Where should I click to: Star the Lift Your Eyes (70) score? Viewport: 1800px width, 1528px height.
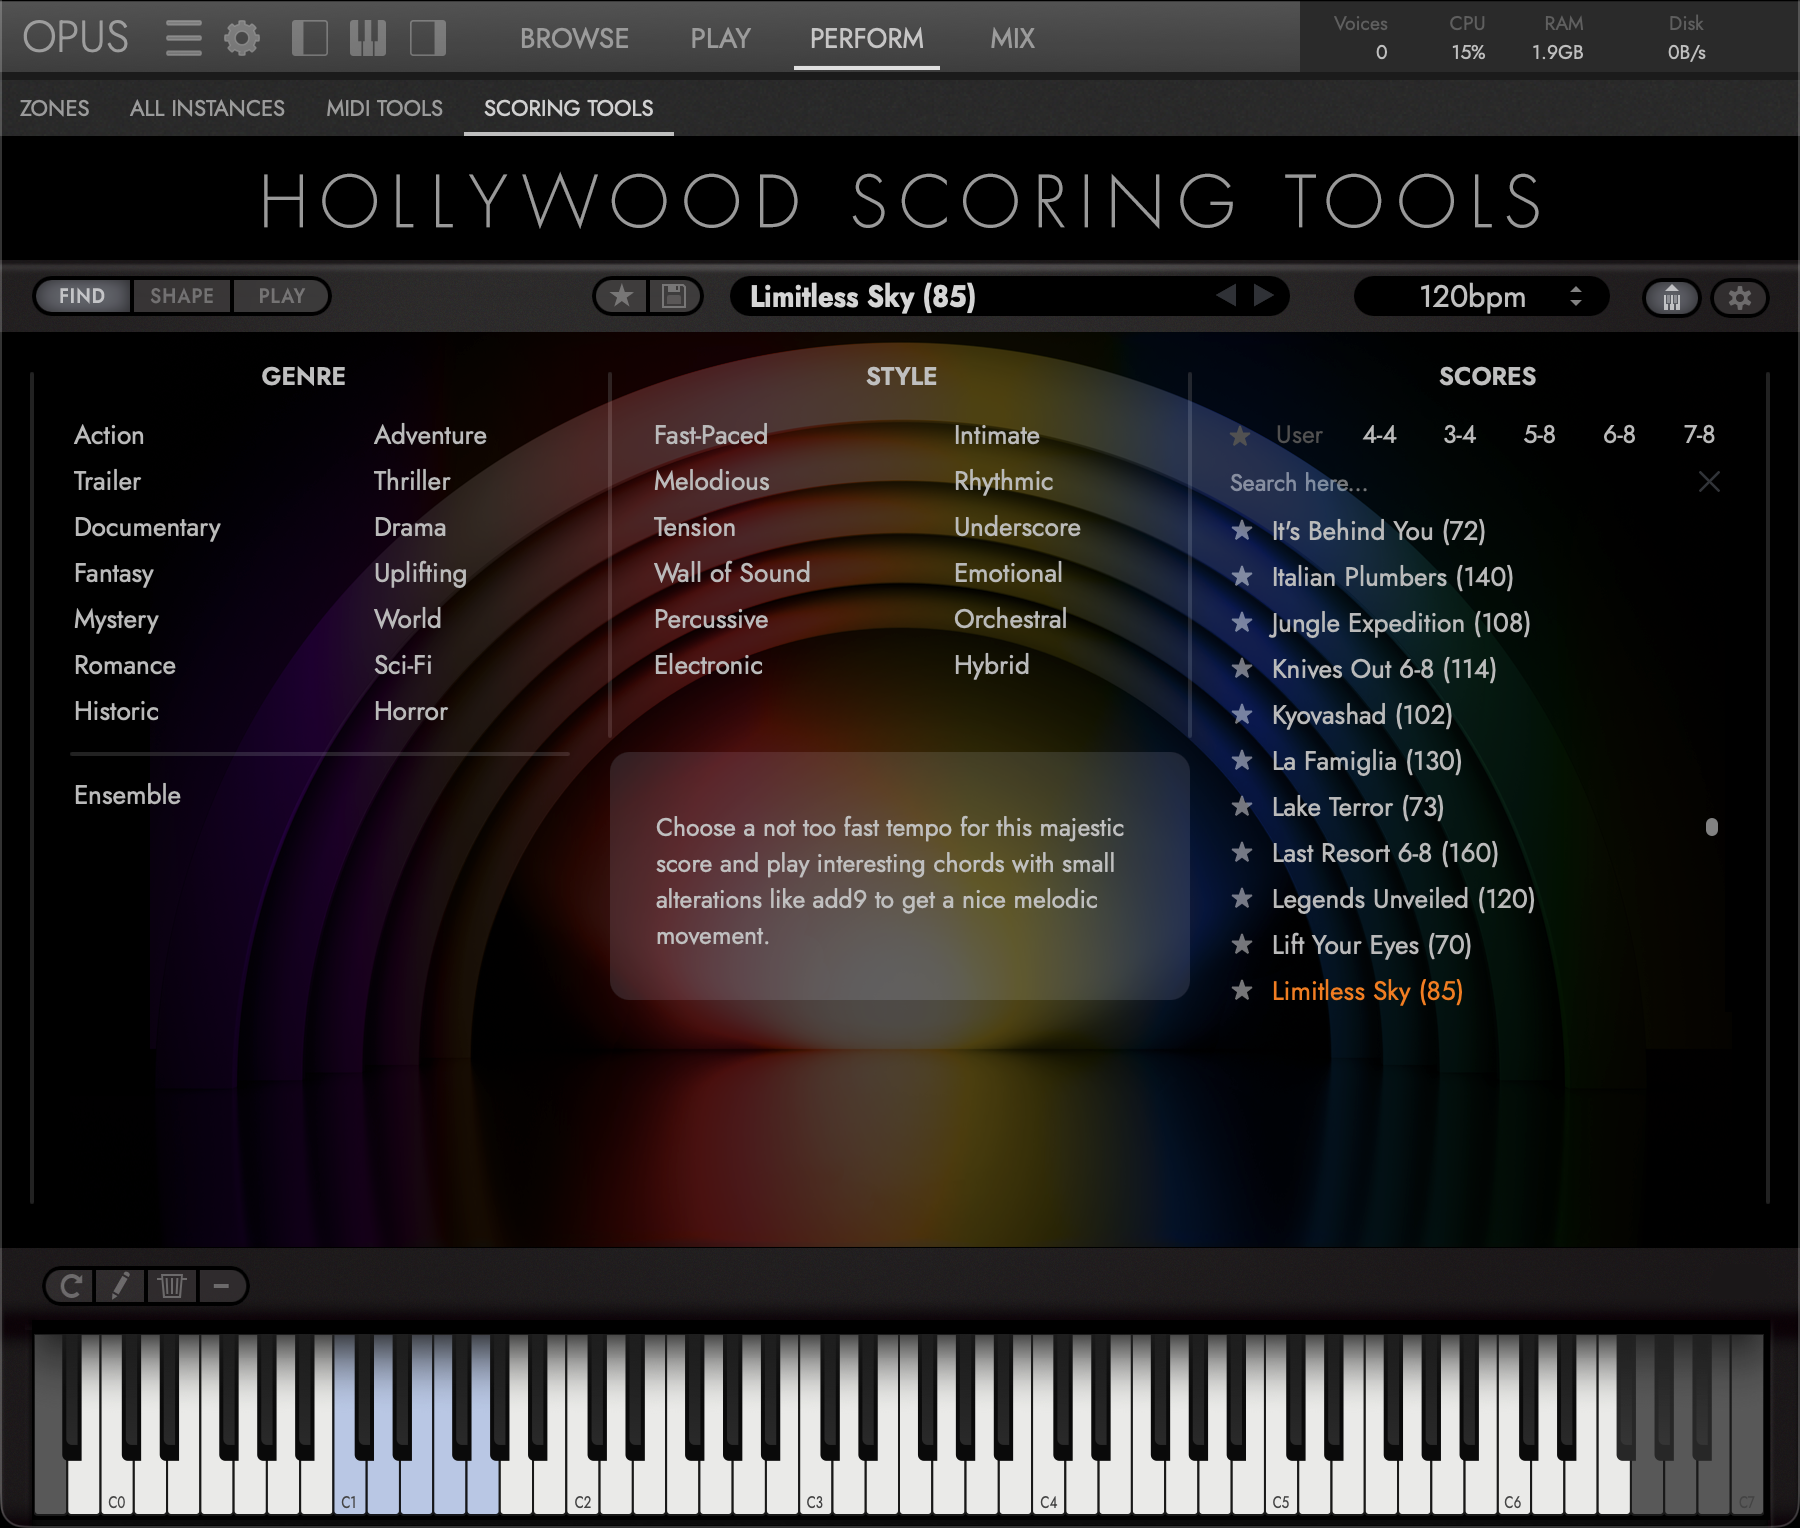pyautogui.click(x=1242, y=944)
